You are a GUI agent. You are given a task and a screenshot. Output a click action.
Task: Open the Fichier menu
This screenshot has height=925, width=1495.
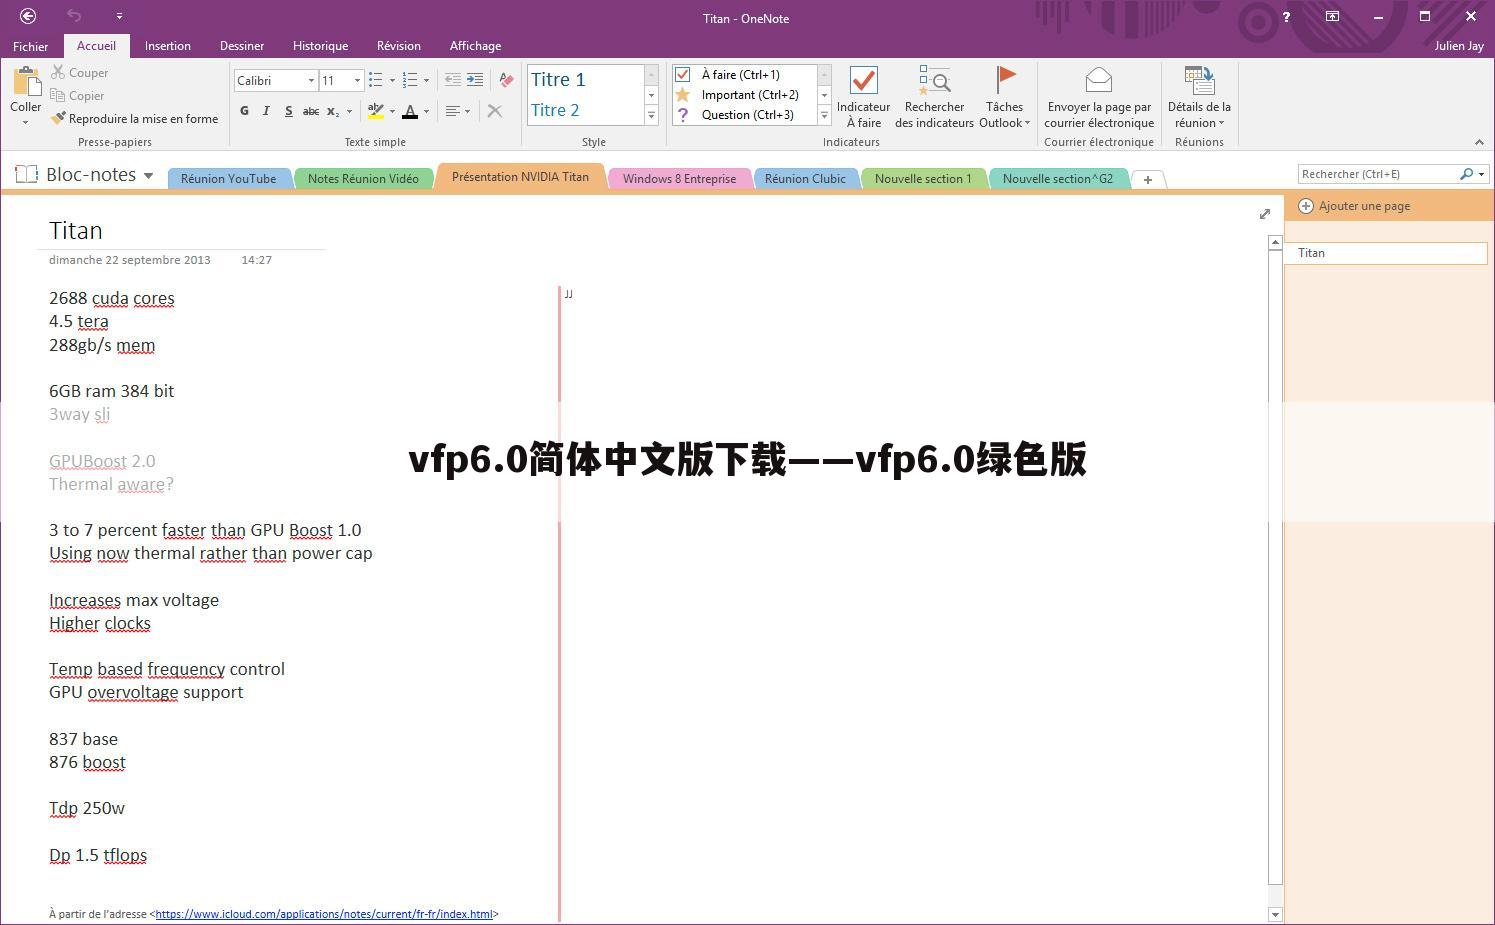pyautogui.click(x=30, y=46)
